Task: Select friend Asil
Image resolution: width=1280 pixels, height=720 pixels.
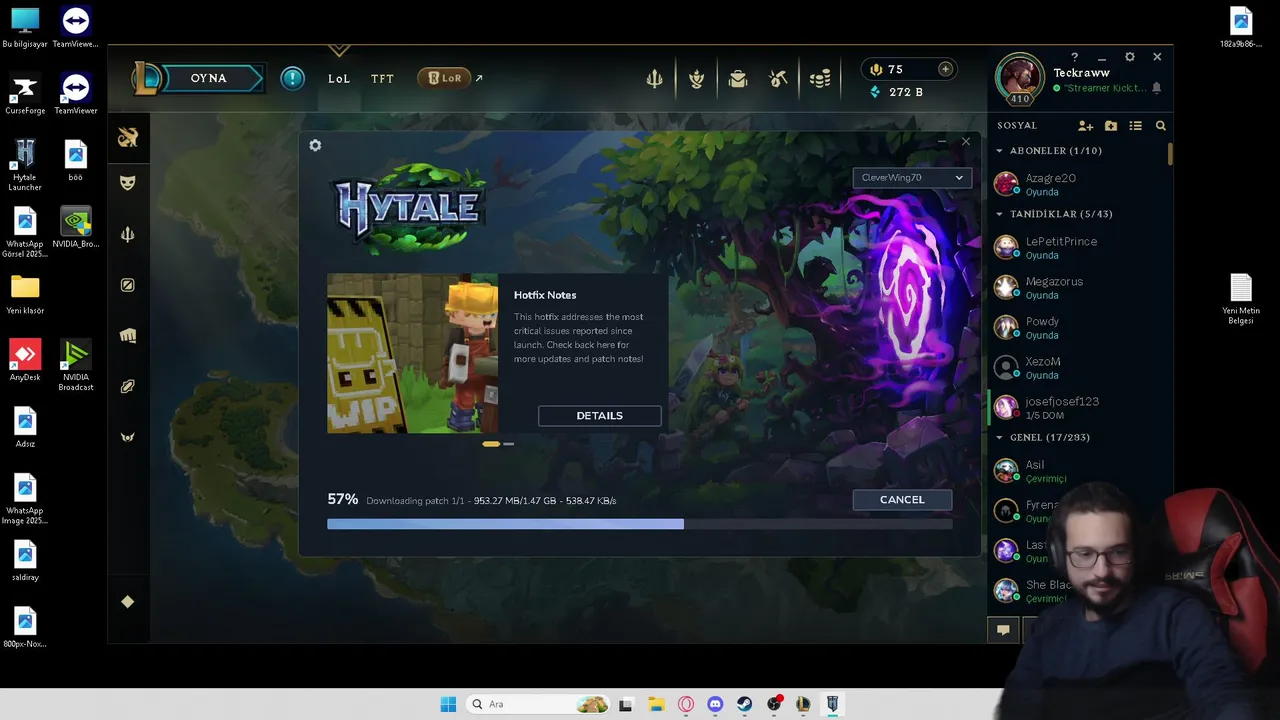Action: pos(1078,471)
